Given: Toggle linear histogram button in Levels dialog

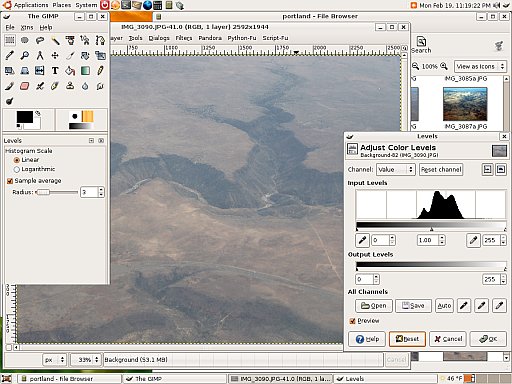Looking at the screenshot, I should pyautogui.click(x=487, y=169).
